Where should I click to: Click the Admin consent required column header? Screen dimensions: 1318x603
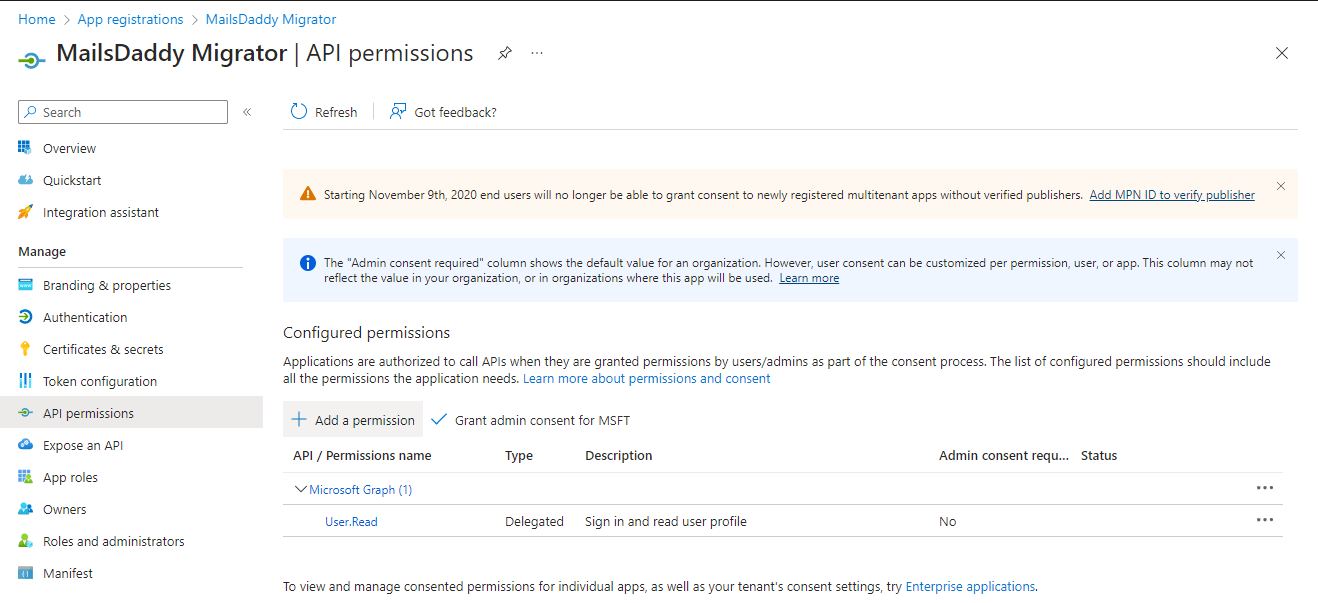(x=1004, y=455)
